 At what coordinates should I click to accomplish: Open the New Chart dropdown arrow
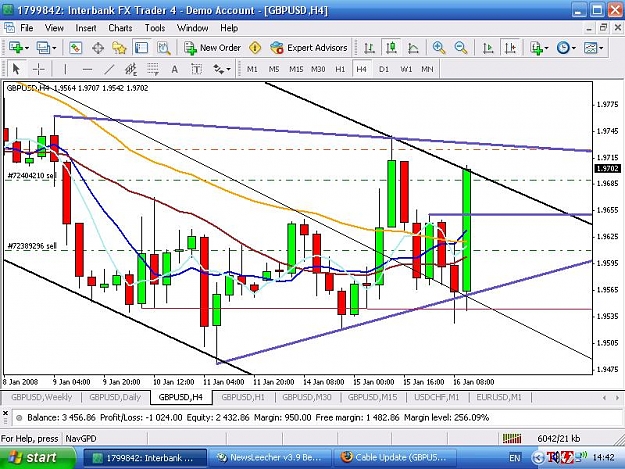27,48
